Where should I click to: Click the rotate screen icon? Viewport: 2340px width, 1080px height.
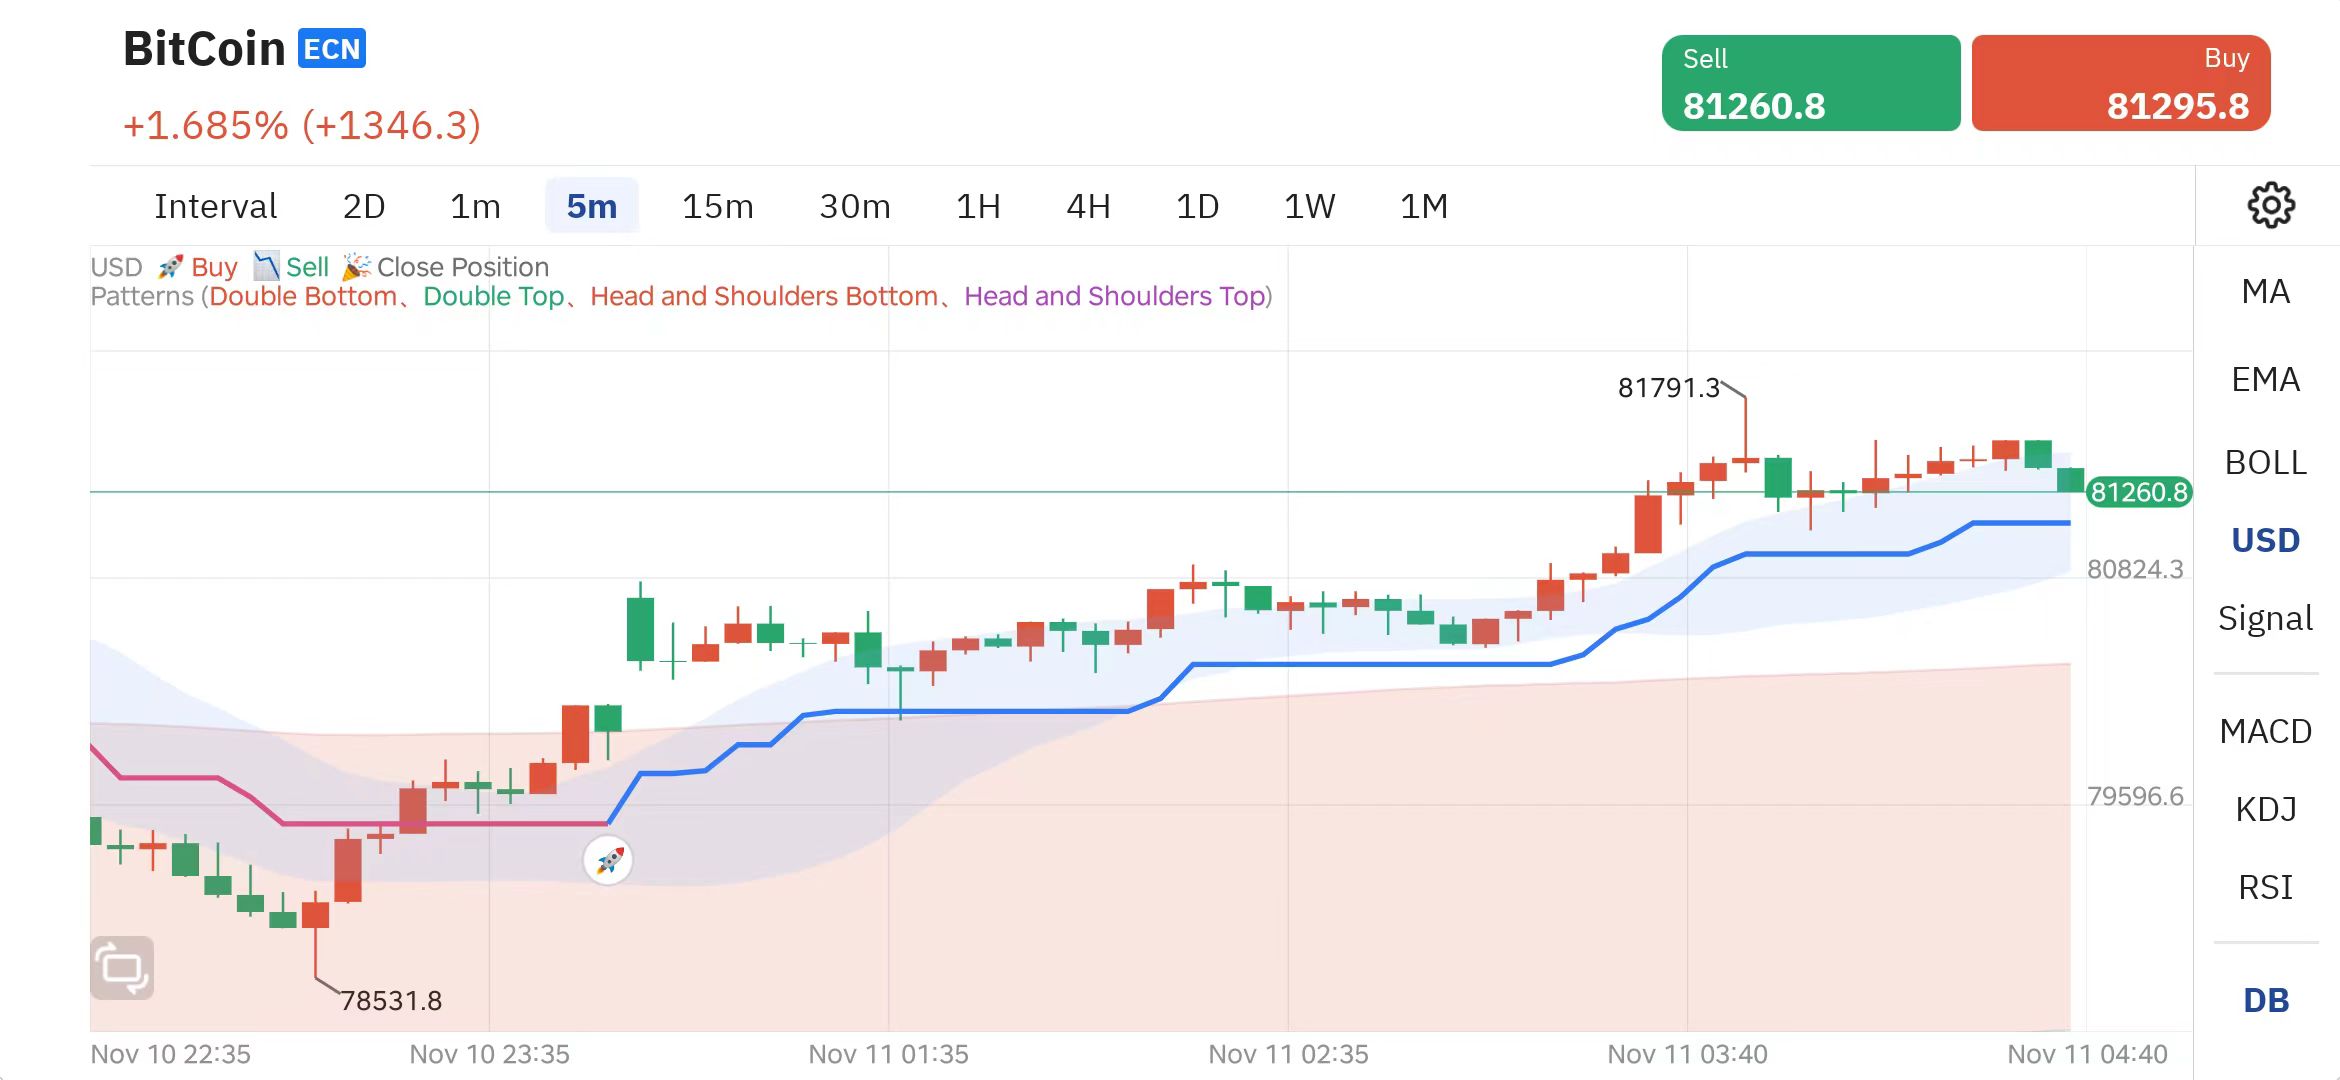coord(122,967)
